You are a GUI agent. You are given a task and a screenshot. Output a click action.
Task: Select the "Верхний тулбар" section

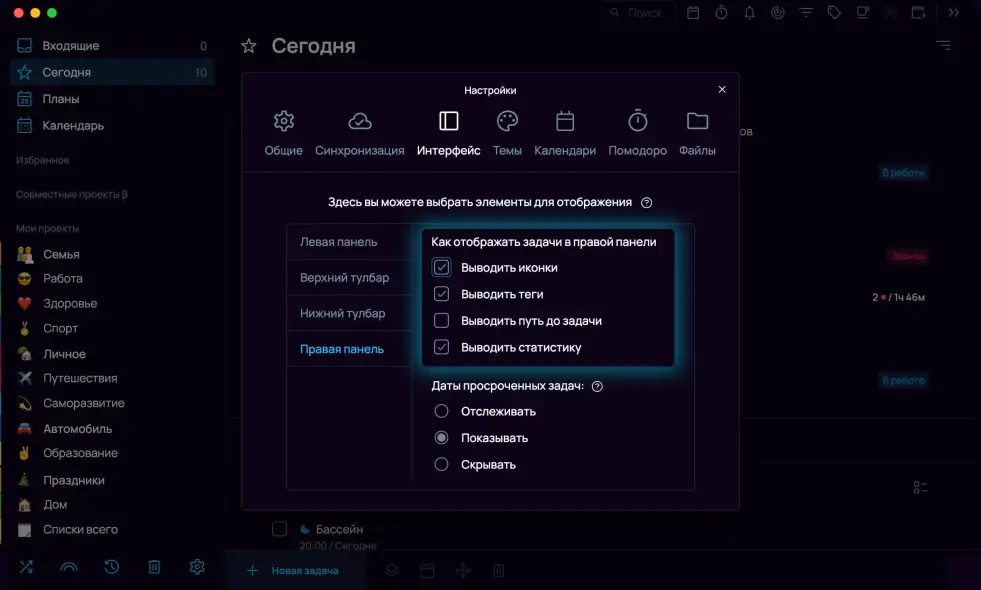point(345,277)
